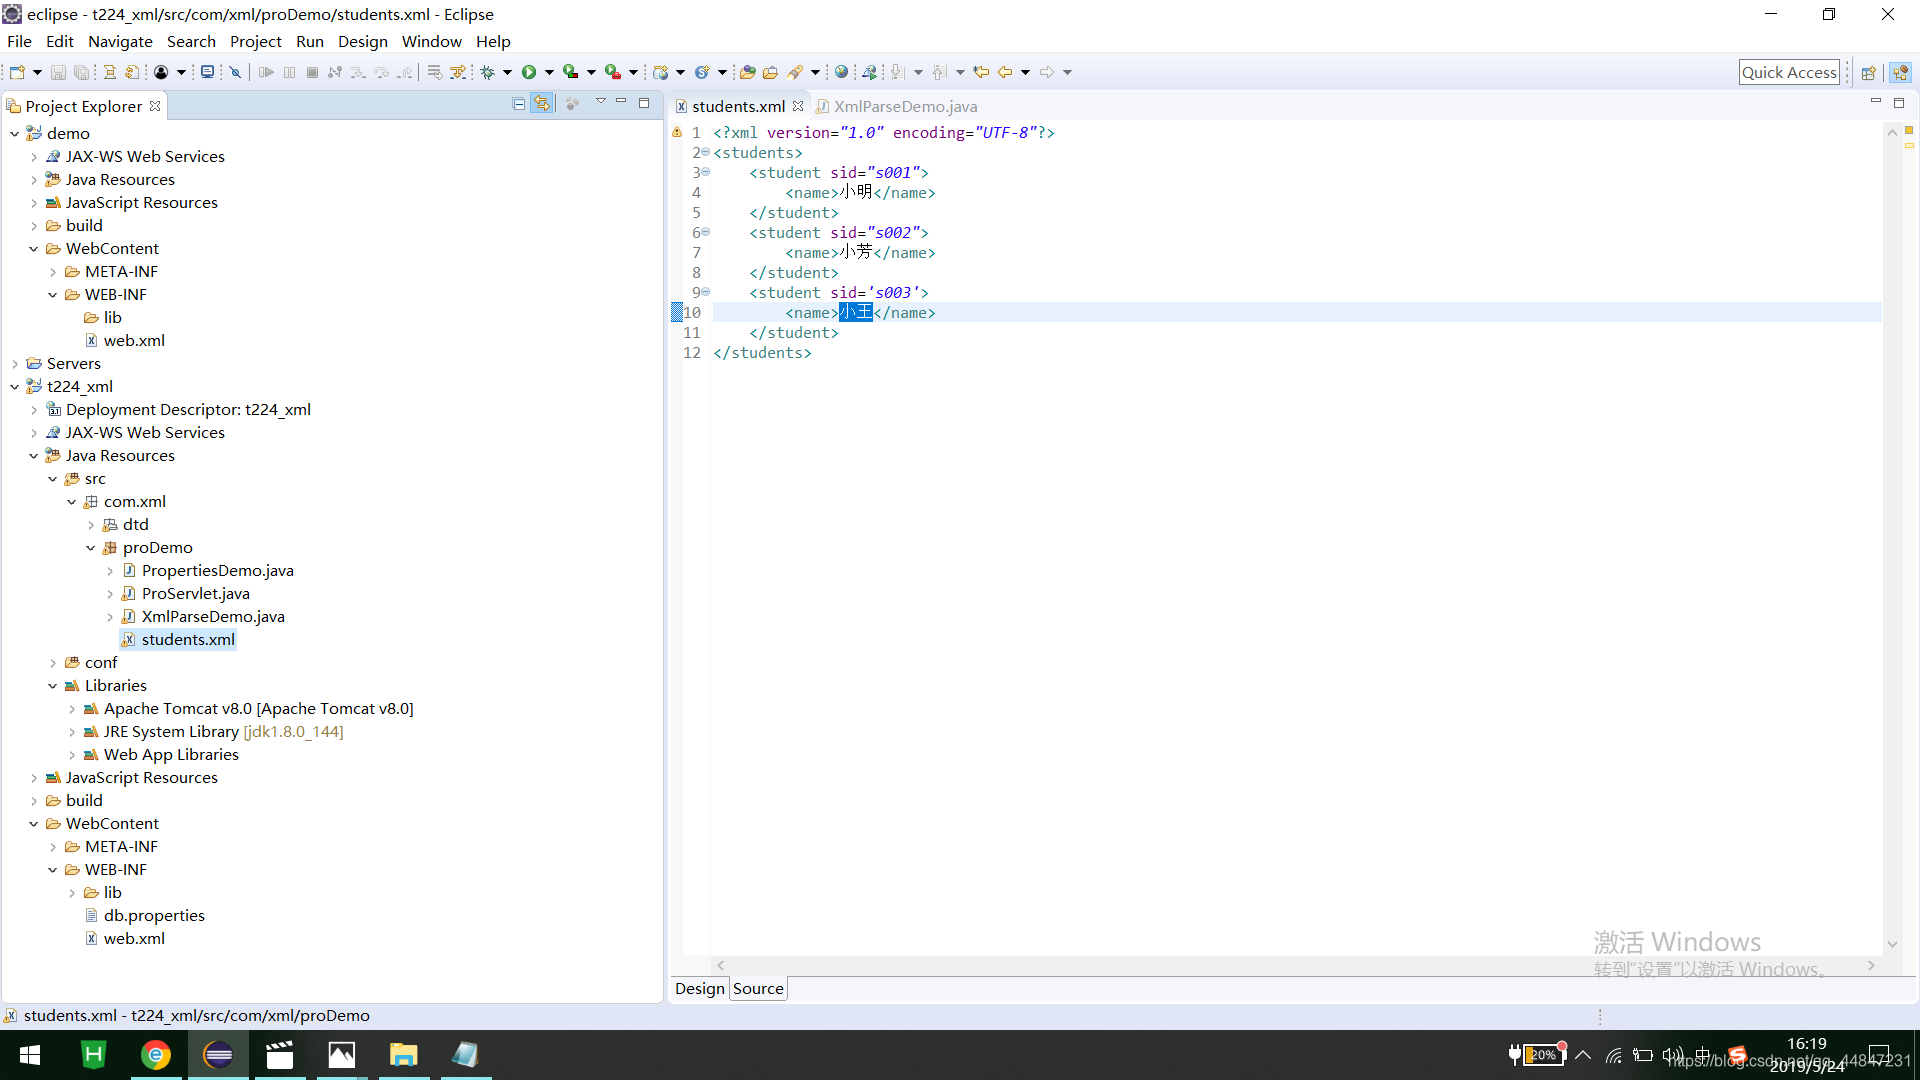1920x1080 pixels.
Task: Toggle fold marker on line 9 student s003
Action: coord(706,292)
